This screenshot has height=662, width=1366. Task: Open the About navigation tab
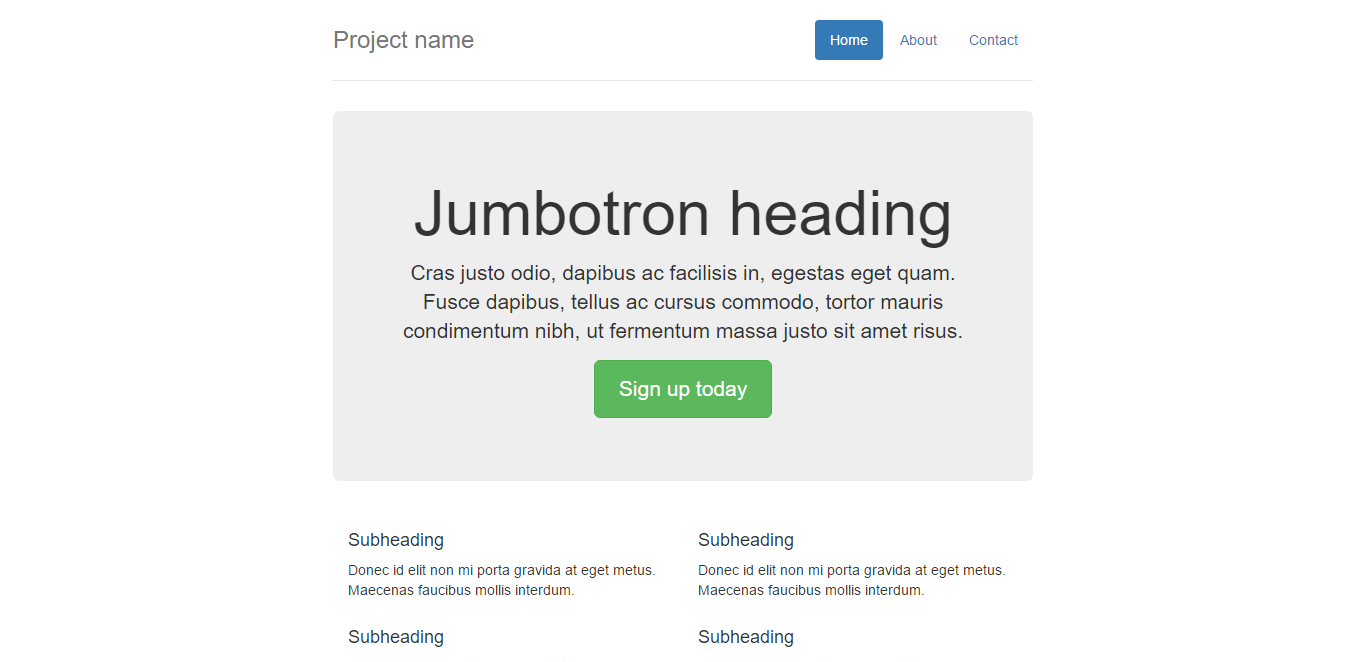click(918, 40)
